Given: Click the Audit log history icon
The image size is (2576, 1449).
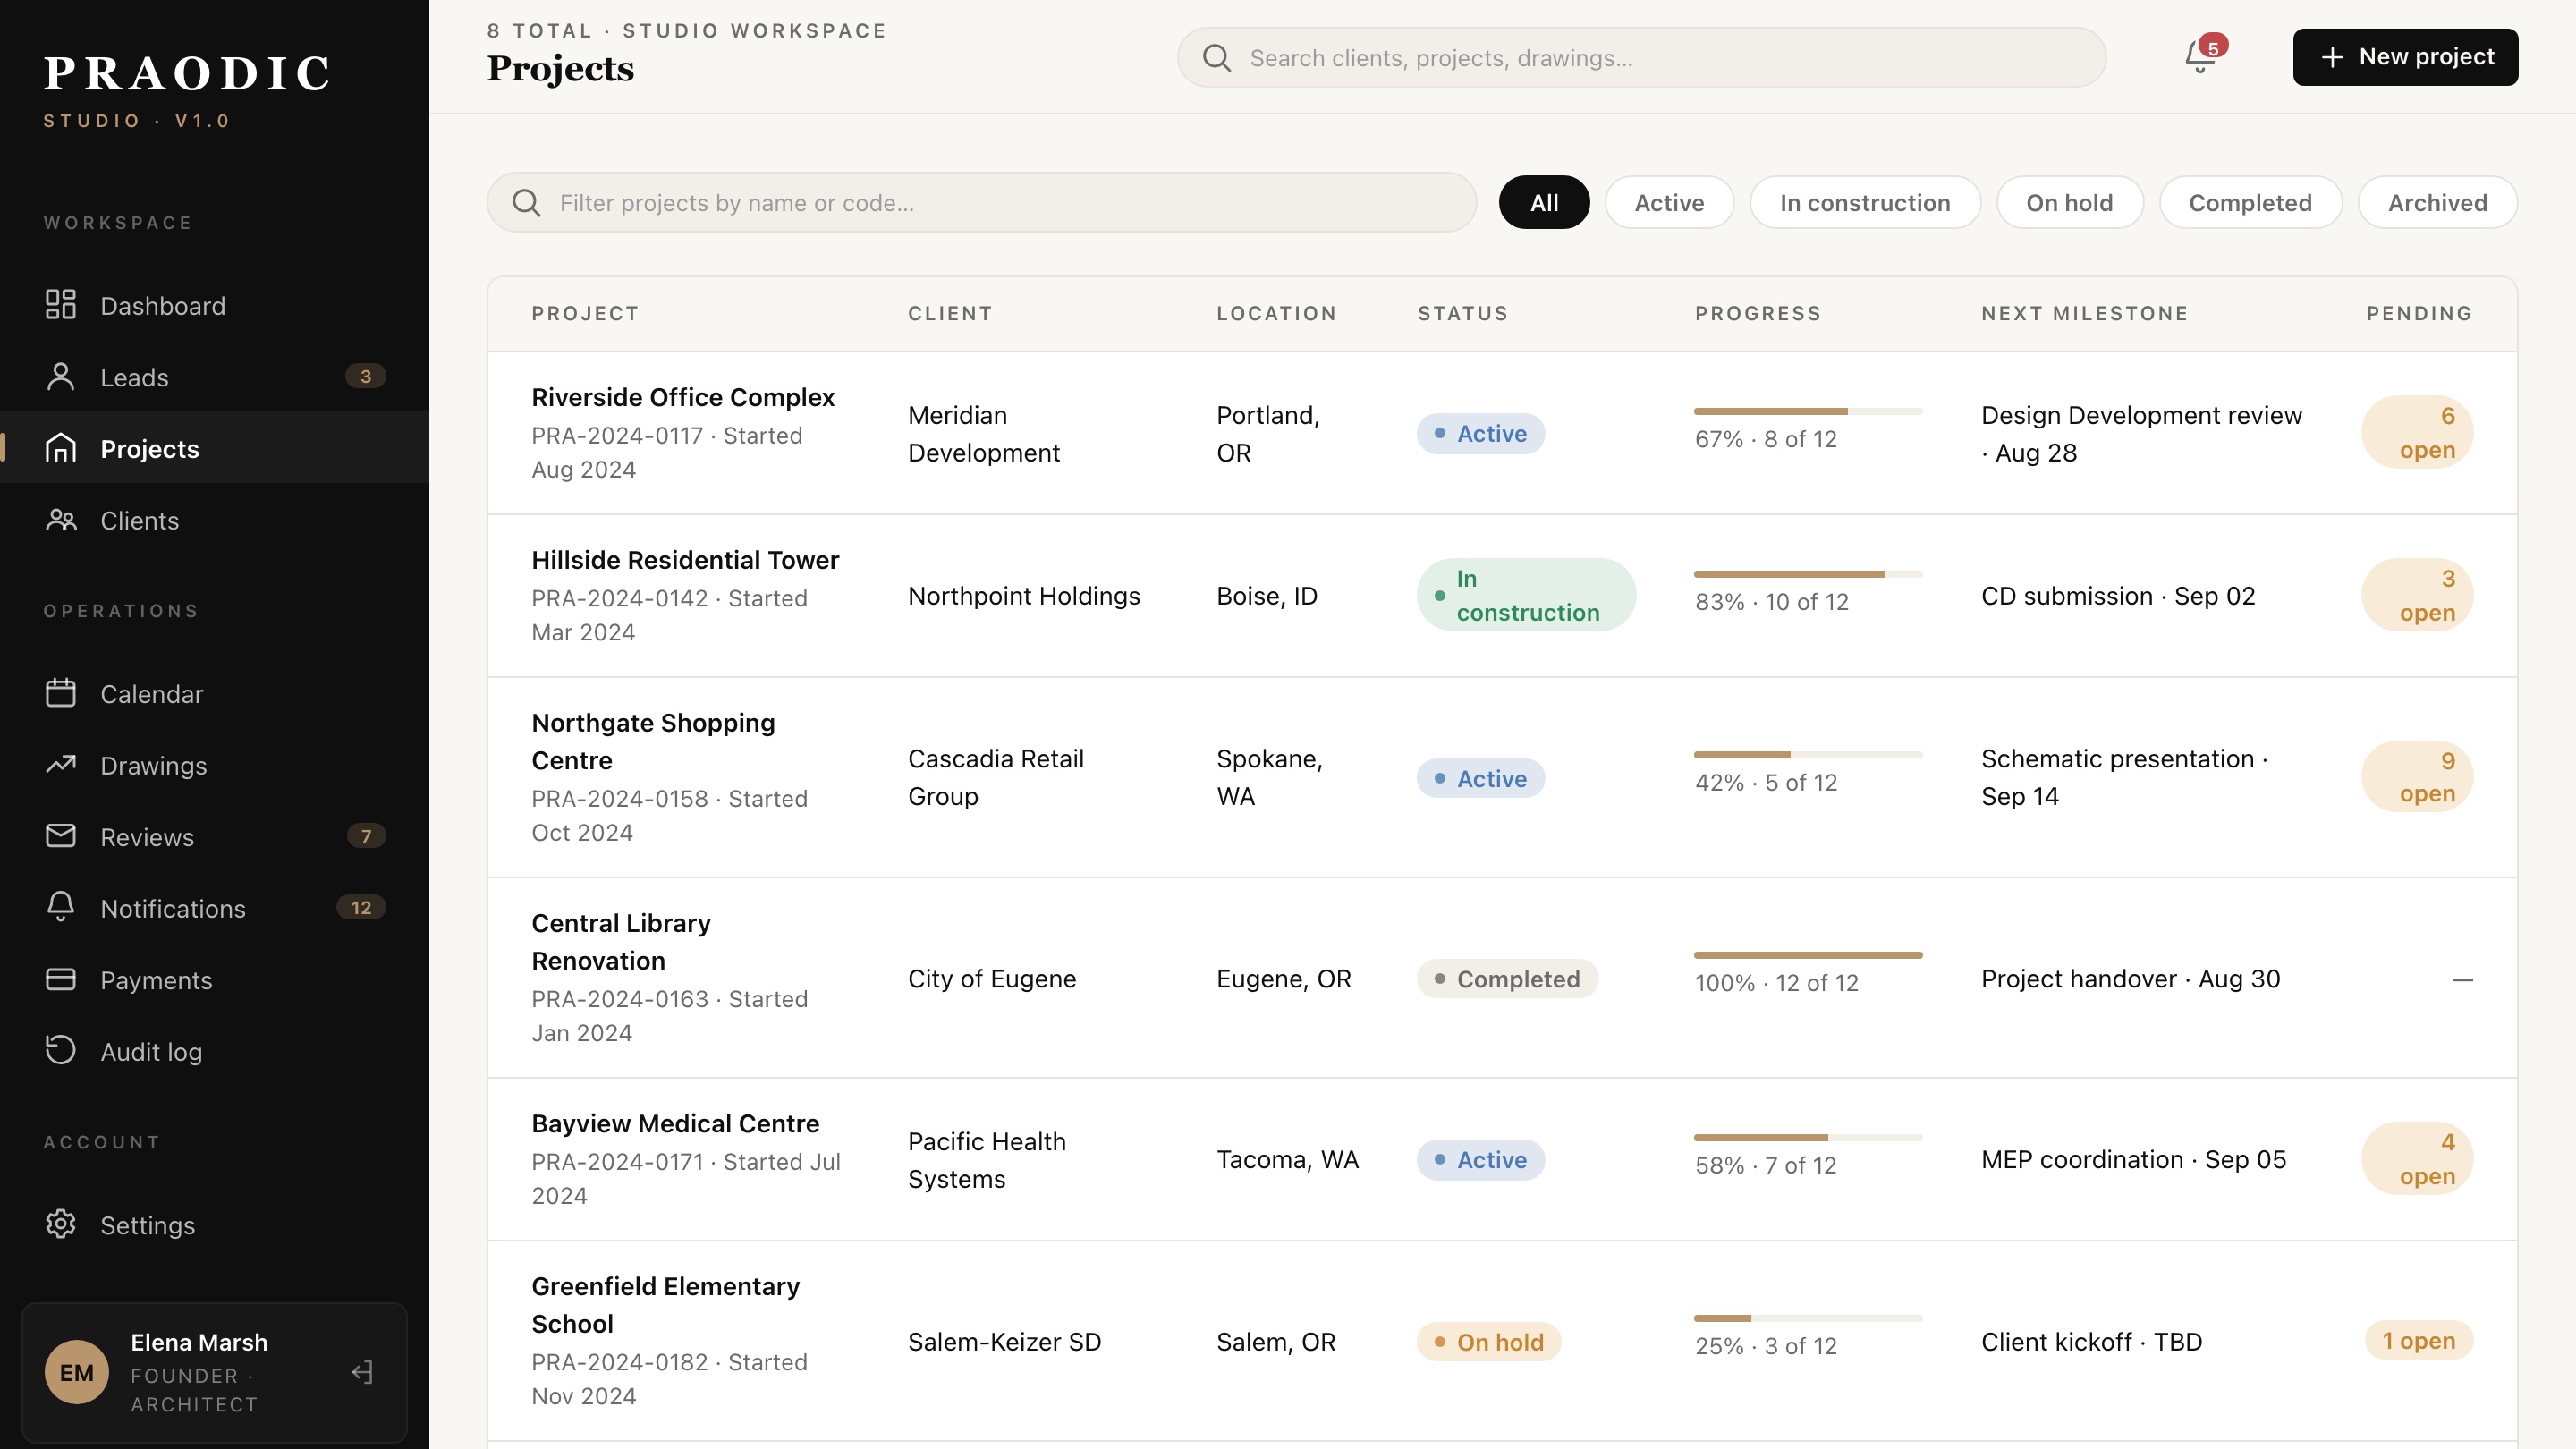Looking at the screenshot, I should point(60,1051).
